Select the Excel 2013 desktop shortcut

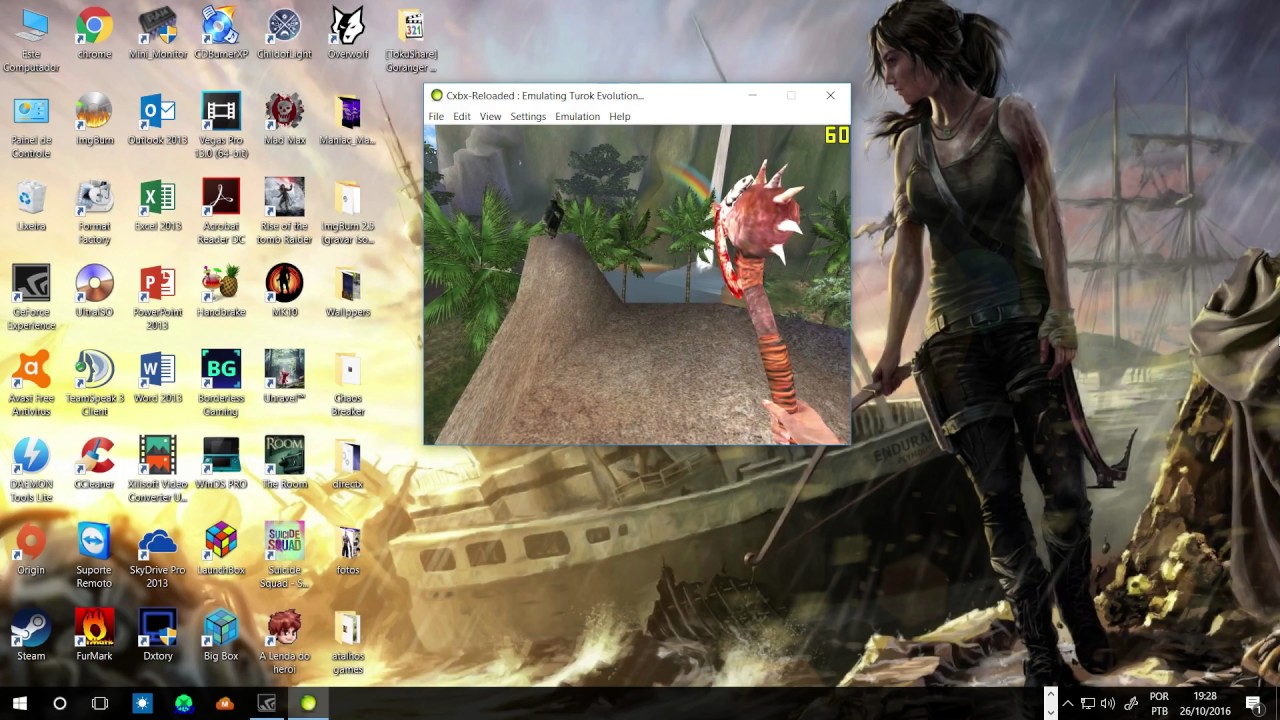pyautogui.click(x=158, y=206)
